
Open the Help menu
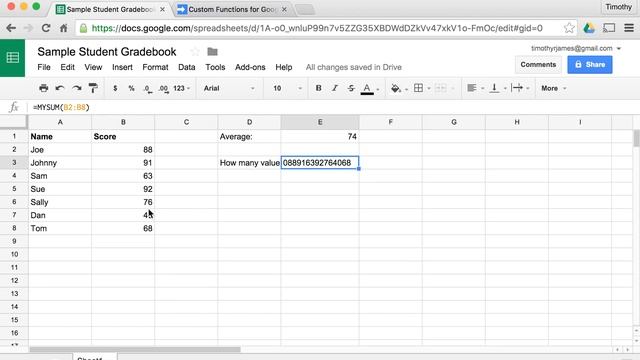tap(284, 67)
